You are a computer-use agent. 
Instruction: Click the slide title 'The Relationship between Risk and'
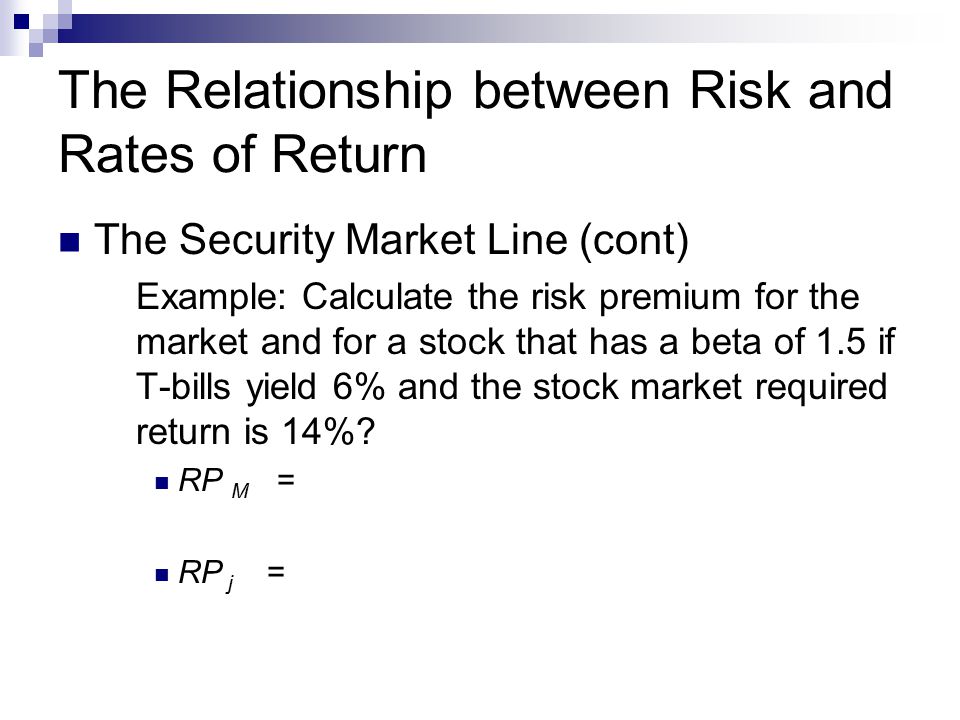[476, 91]
